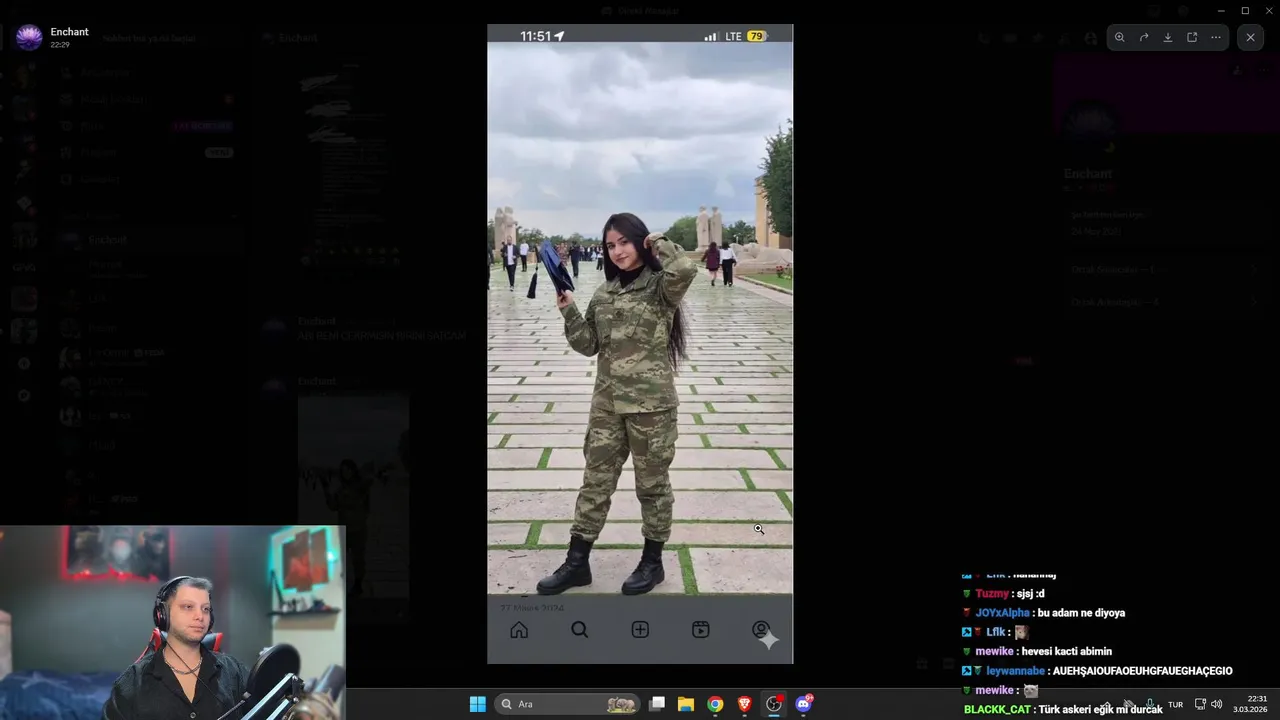1280x720 pixels.
Task: Switch to Discord on the taskbar
Action: pyautogui.click(x=803, y=704)
